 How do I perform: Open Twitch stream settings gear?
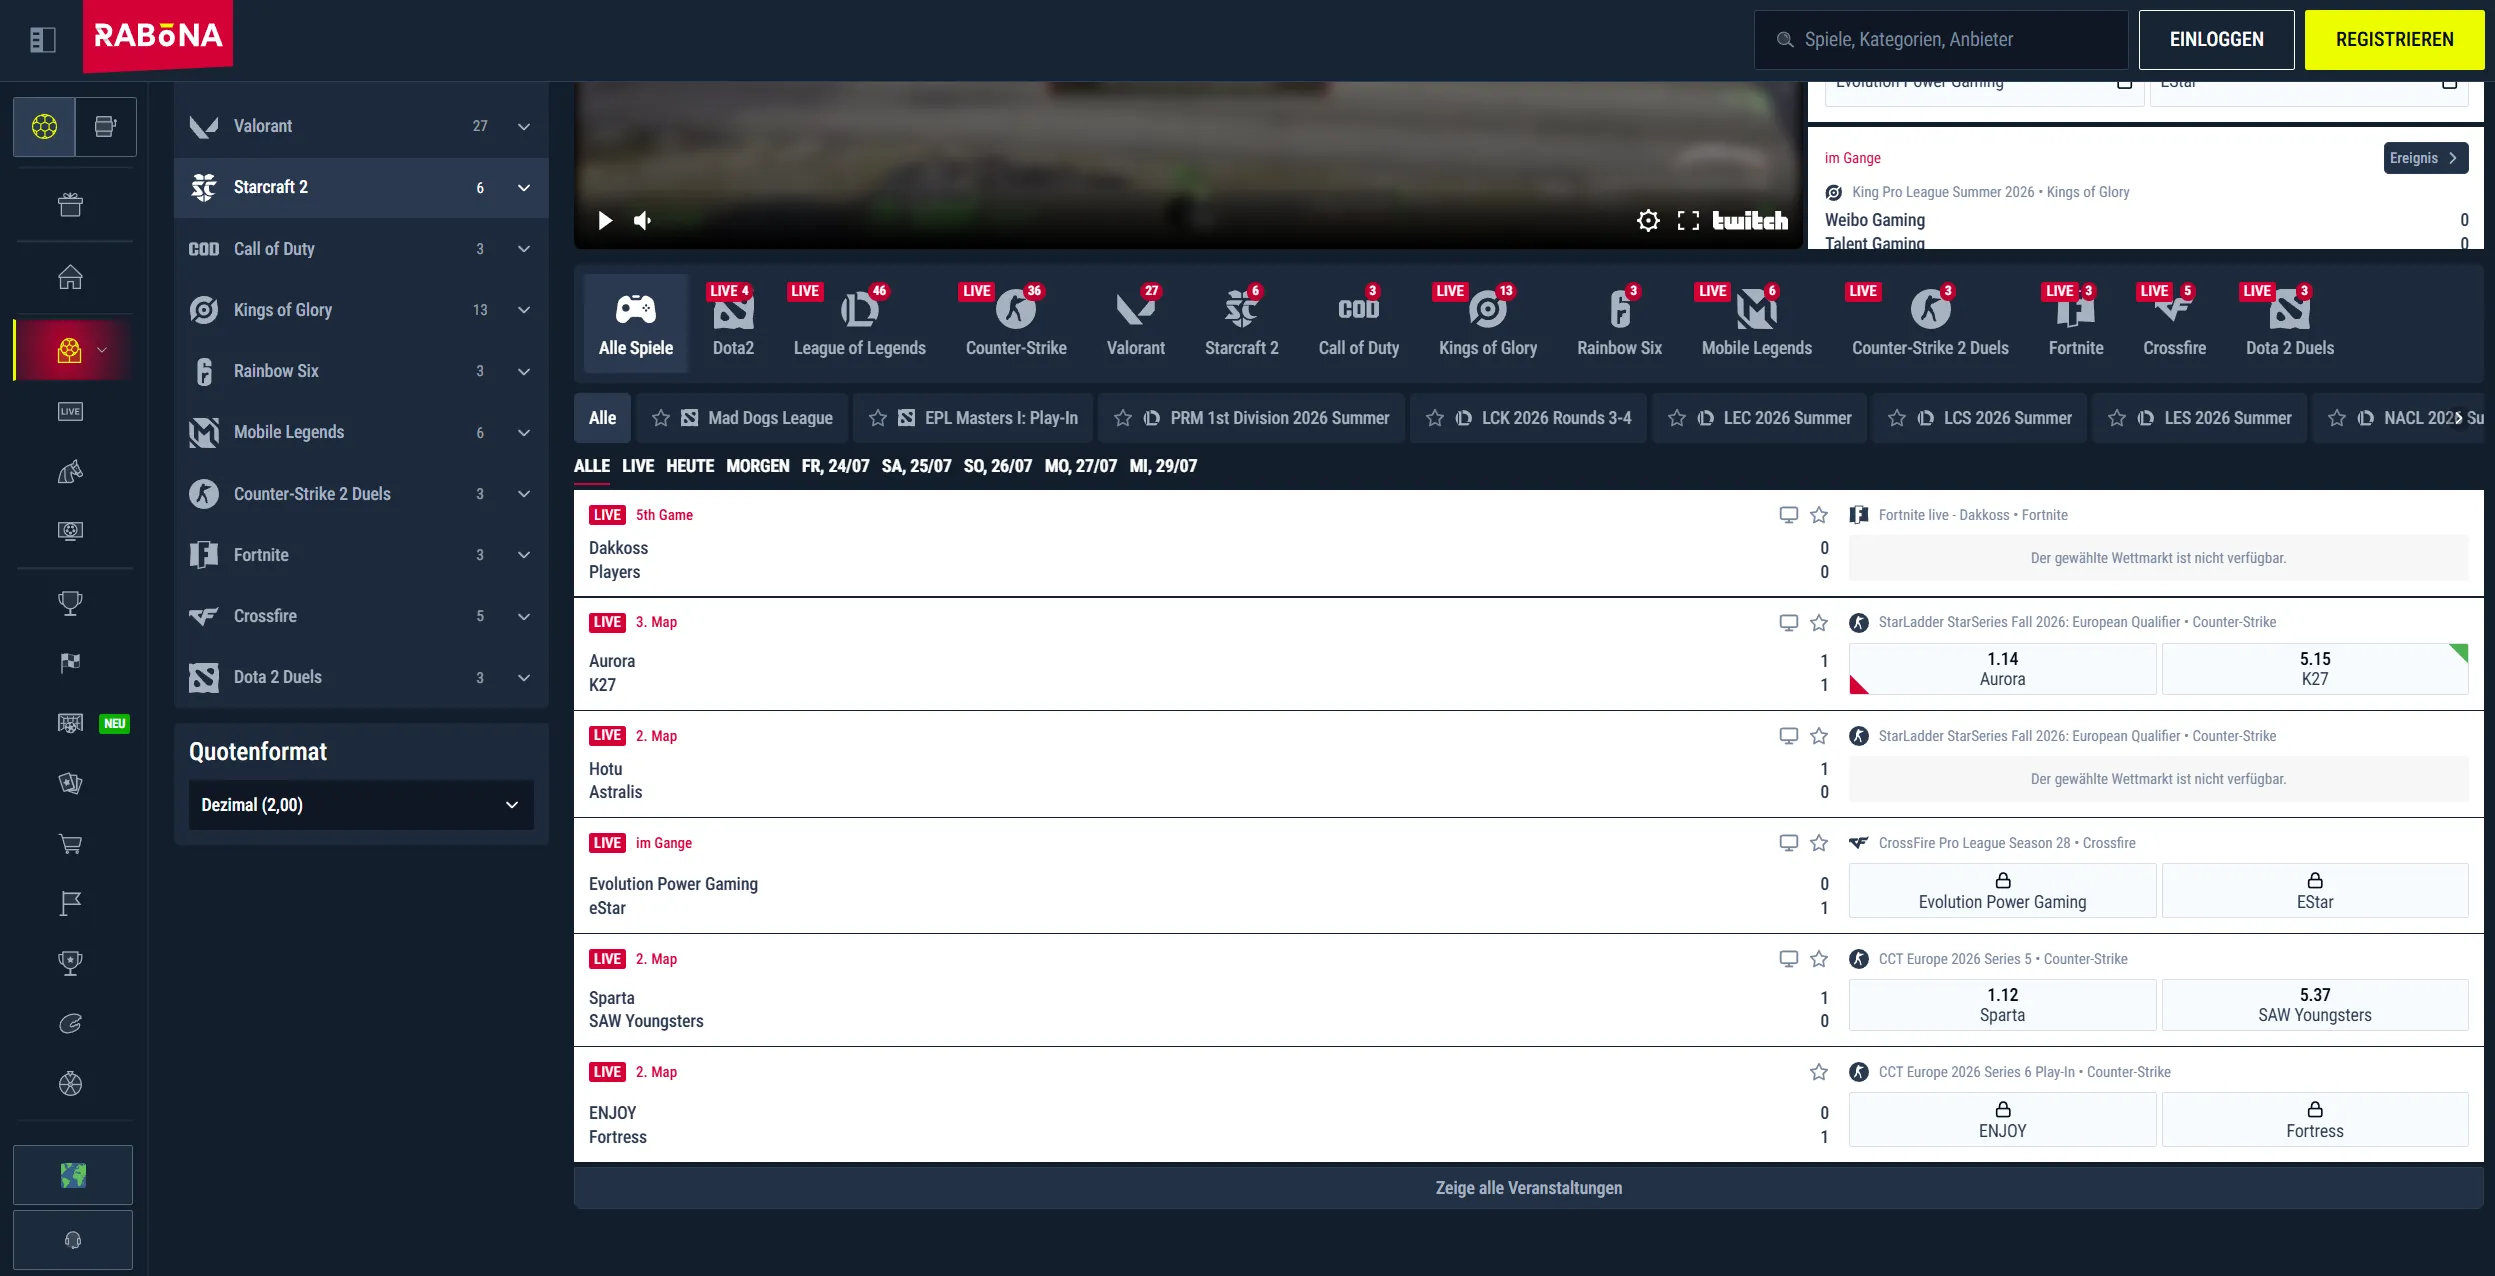pyautogui.click(x=1648, y=220)
